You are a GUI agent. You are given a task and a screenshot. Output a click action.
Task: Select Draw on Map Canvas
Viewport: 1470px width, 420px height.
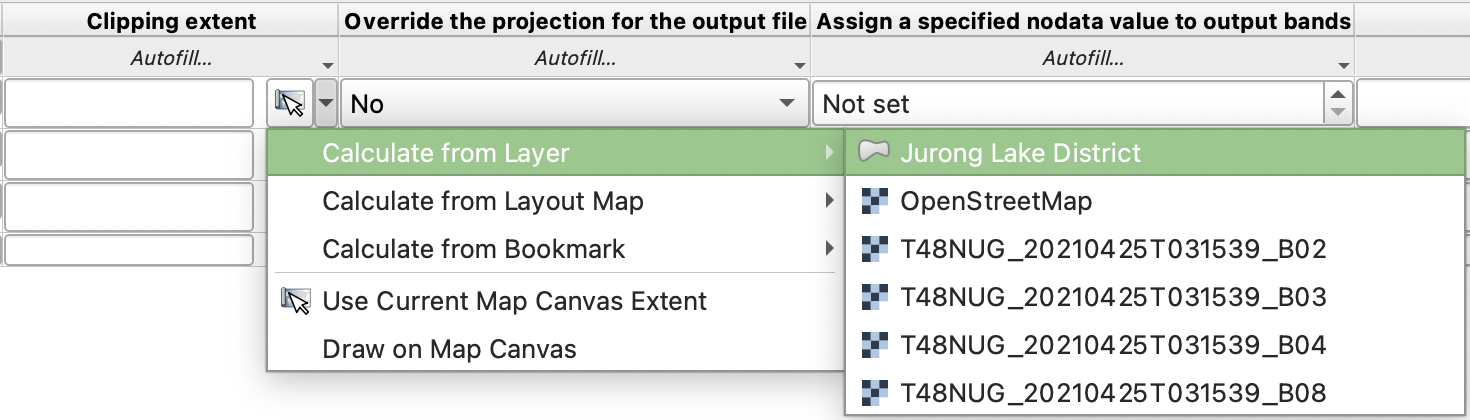pos(449,349)
